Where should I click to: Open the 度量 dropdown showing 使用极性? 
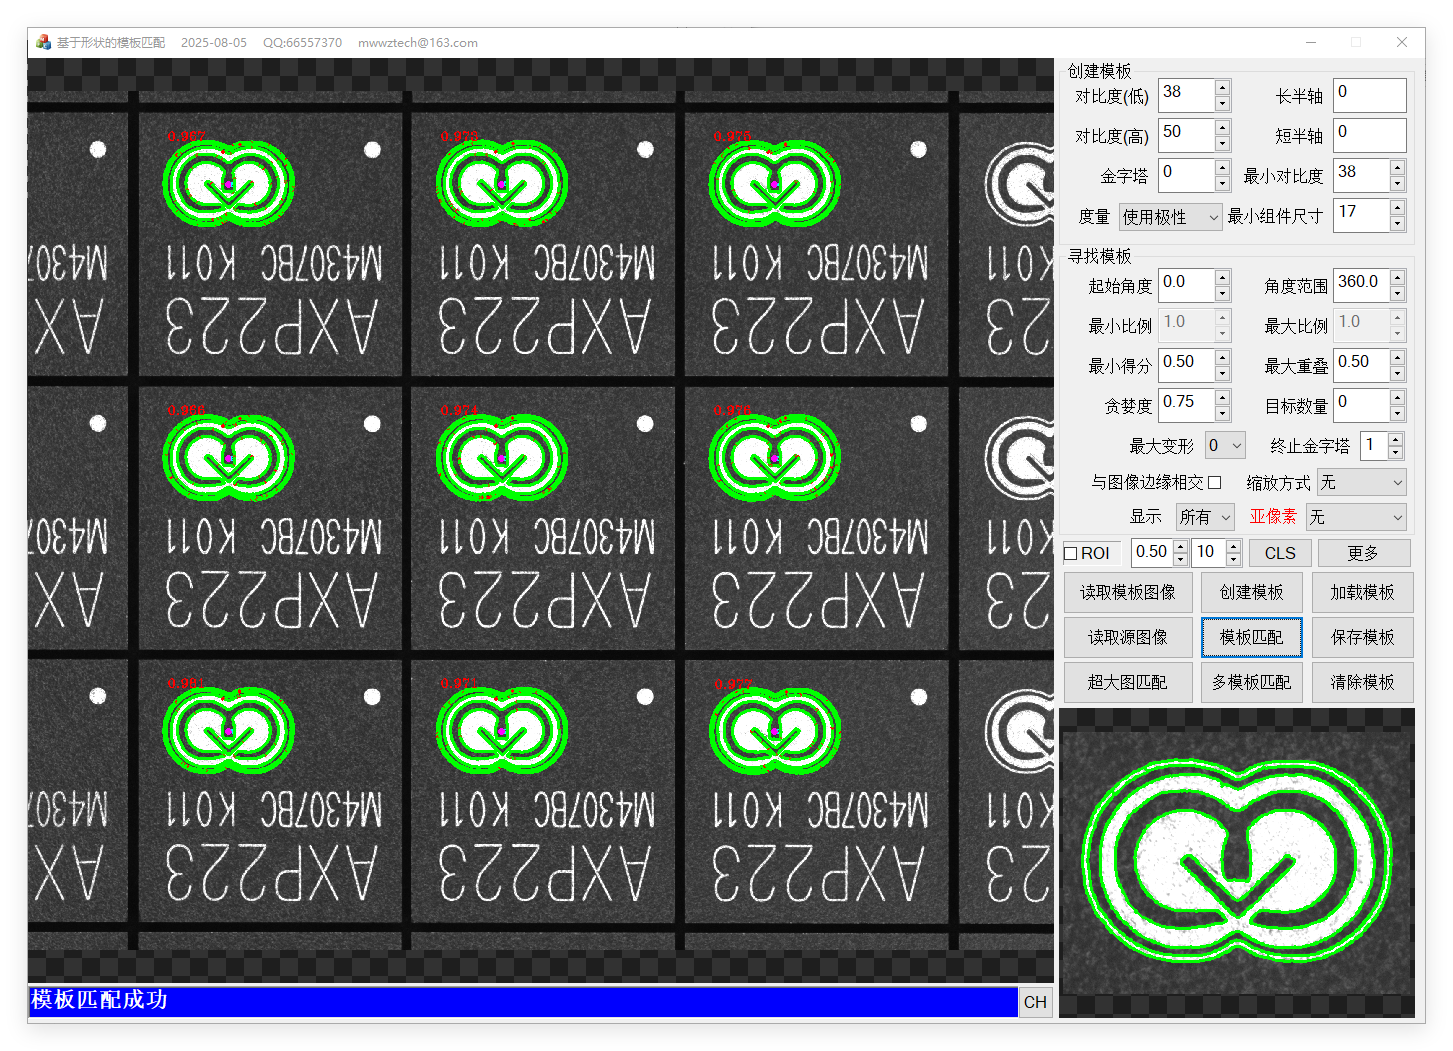pyautogui.click(x=1170, y=217)
